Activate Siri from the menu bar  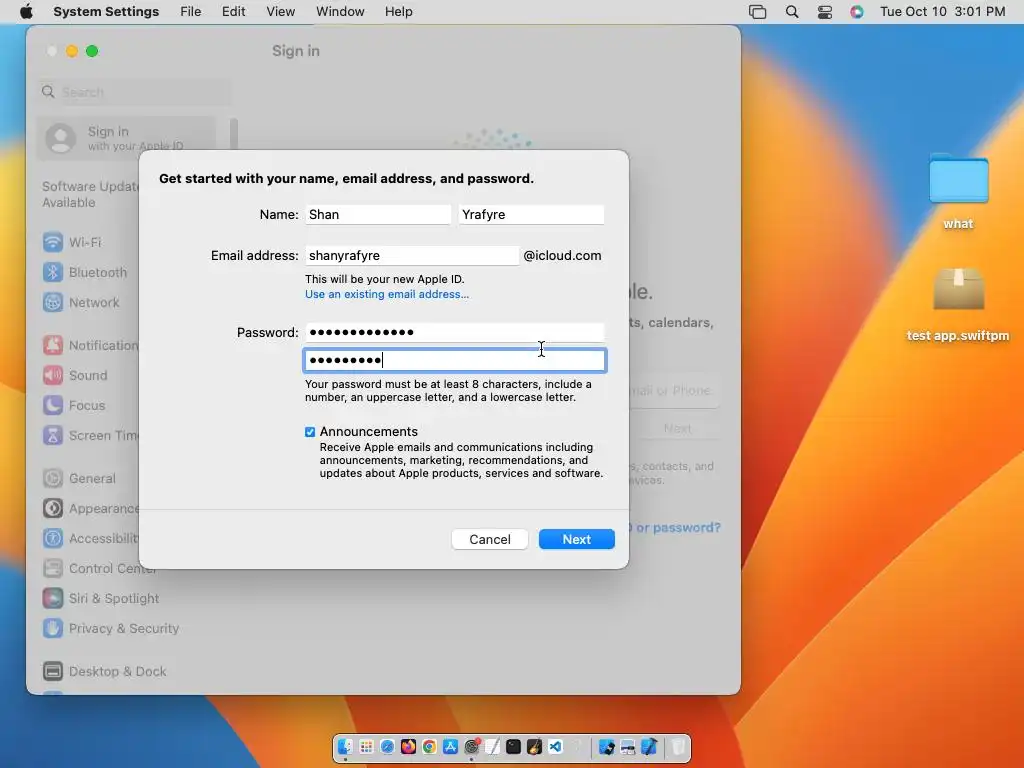[857, 12]
